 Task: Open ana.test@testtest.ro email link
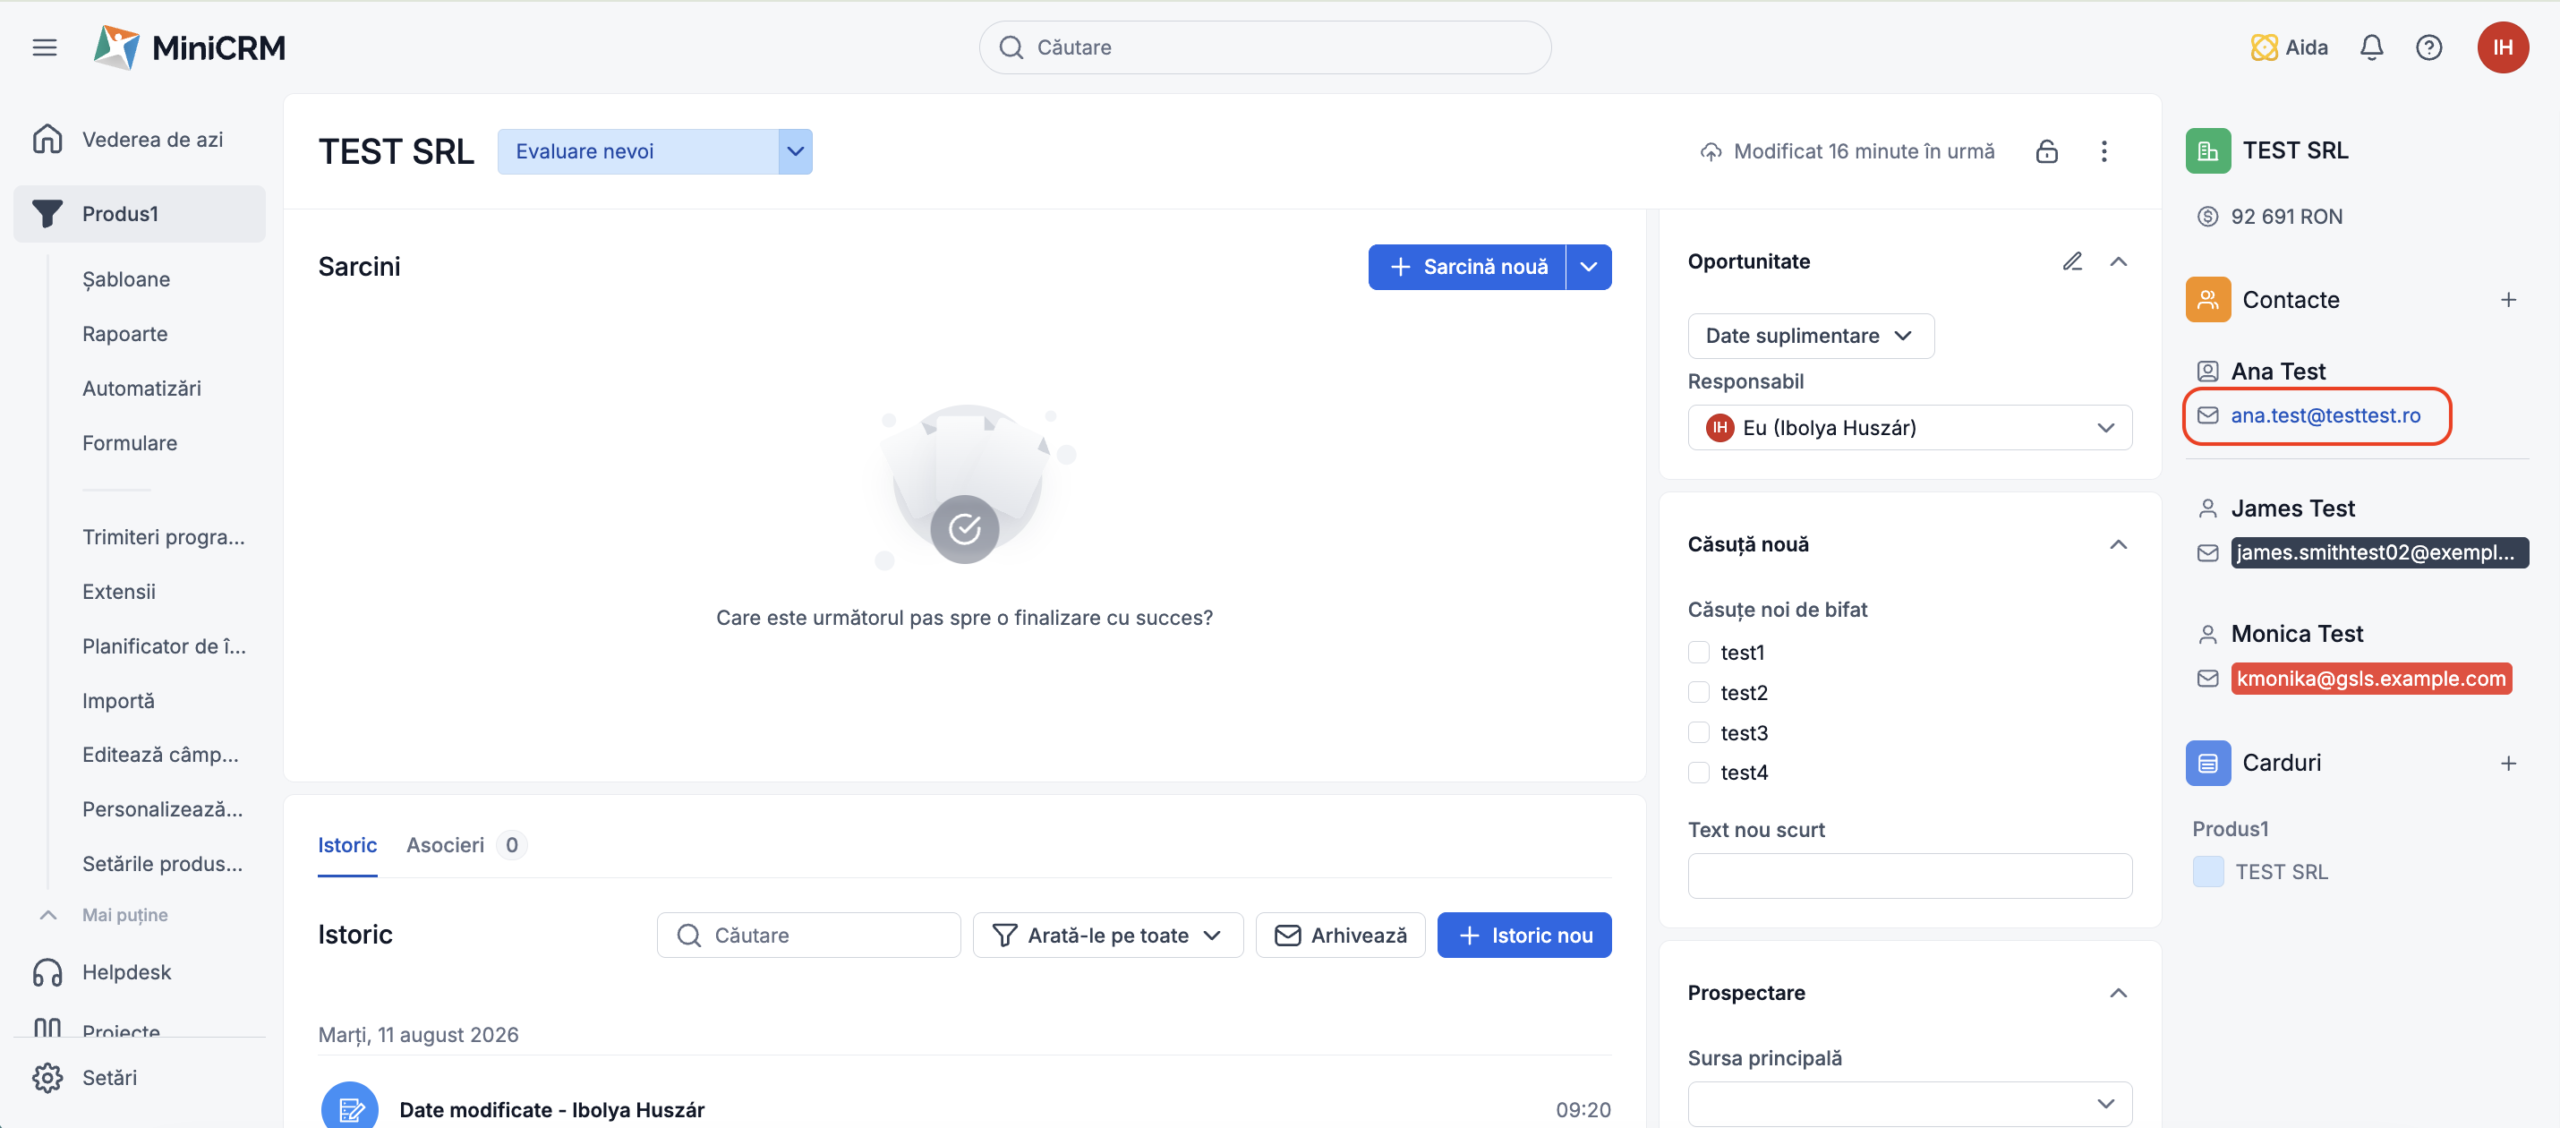[x=2326, y=416]
